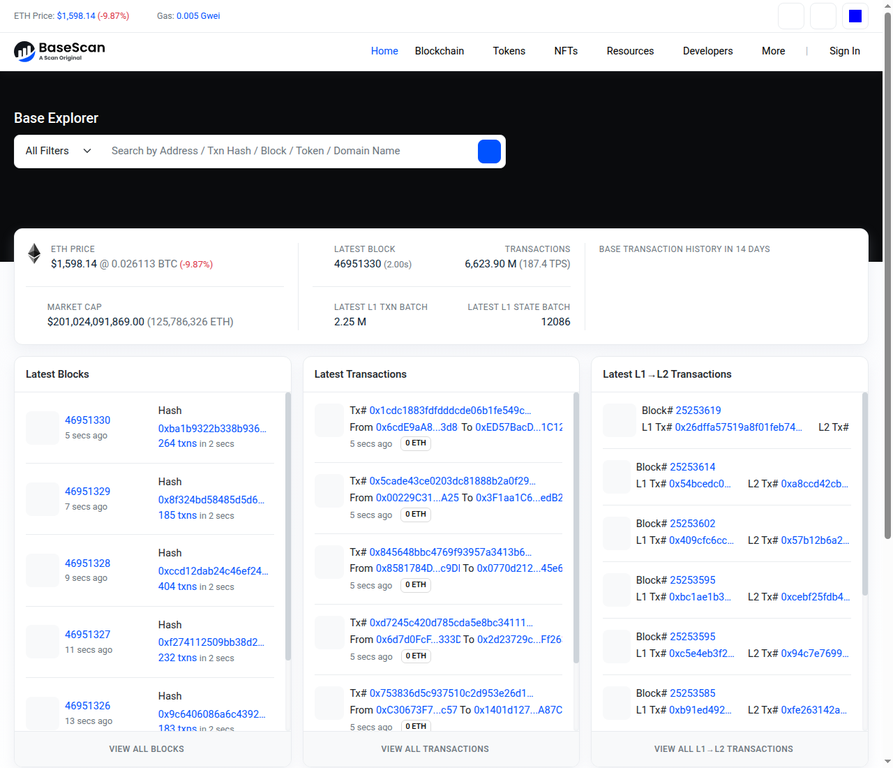
Task: Open the More menu
Action: (773, 51)
